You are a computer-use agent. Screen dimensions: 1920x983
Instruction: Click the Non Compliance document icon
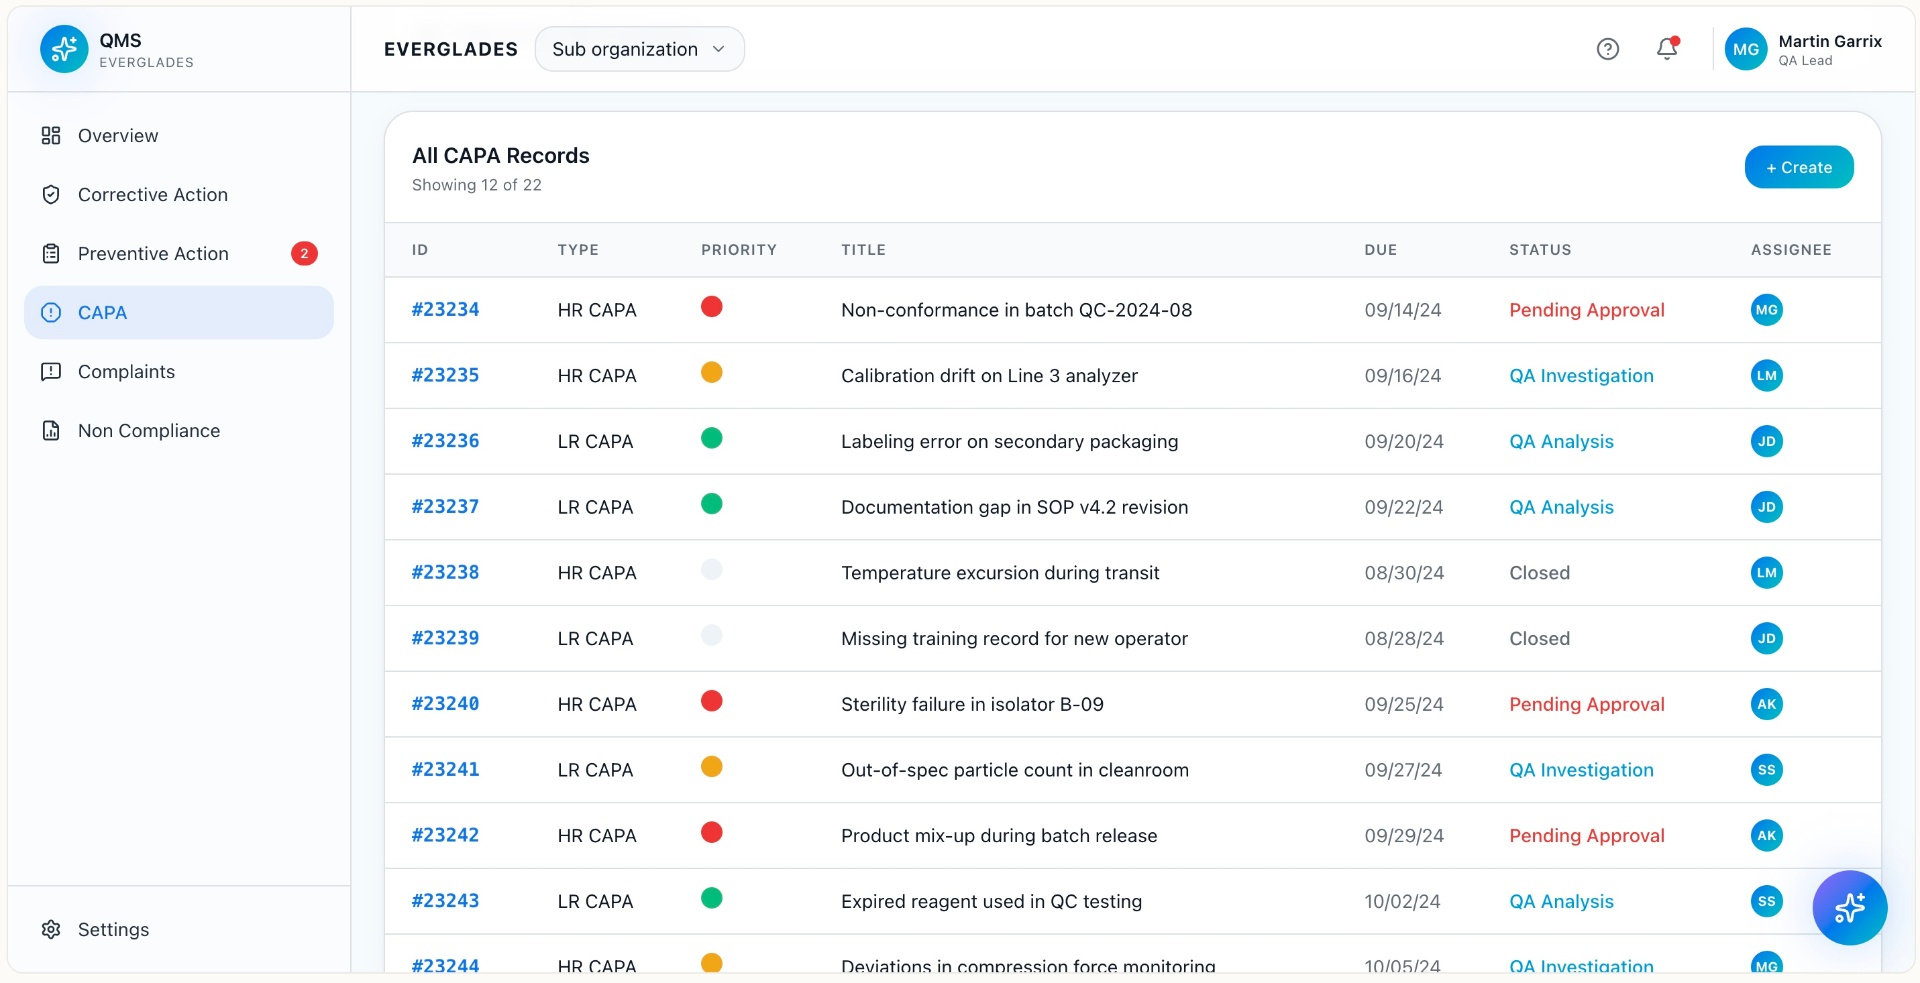tap(51, 431)
